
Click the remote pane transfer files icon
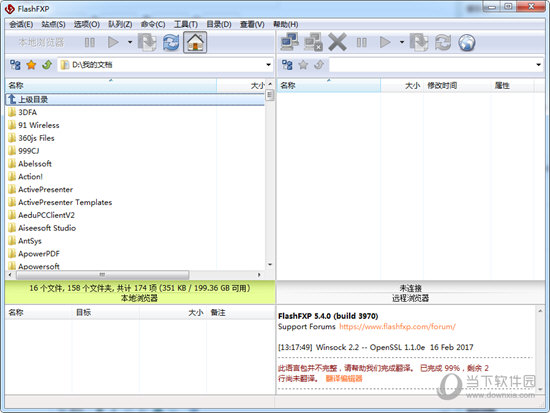419,42
